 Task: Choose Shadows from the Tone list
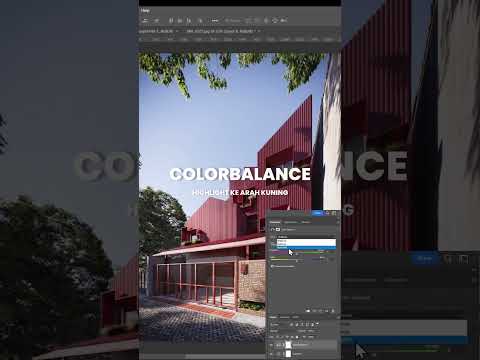(306, 241)
